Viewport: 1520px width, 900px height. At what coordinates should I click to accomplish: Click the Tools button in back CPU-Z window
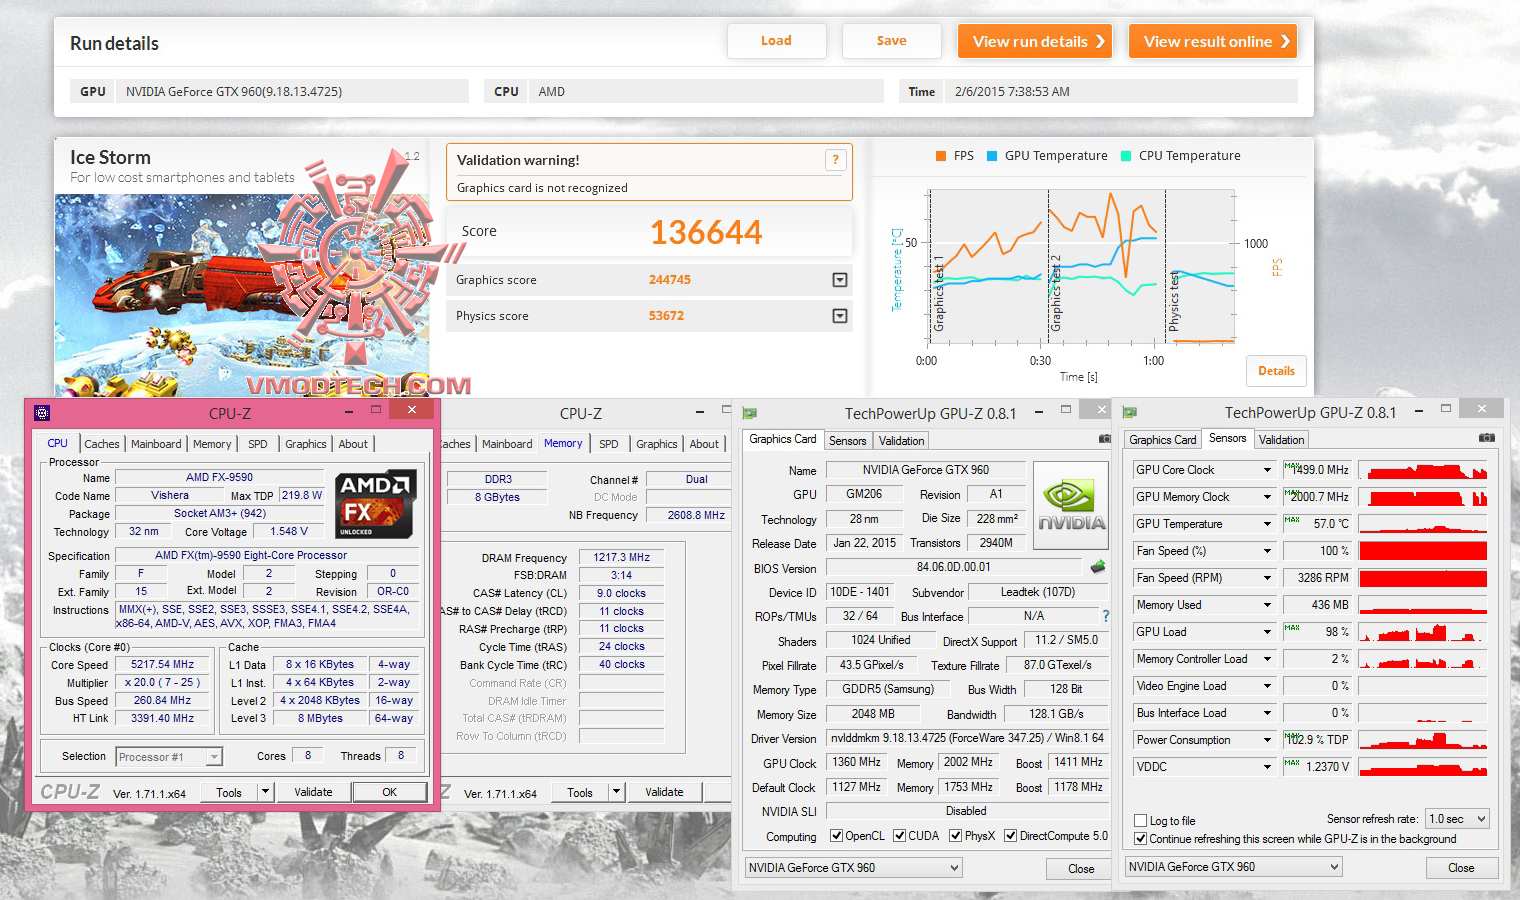tap(580, 793)
